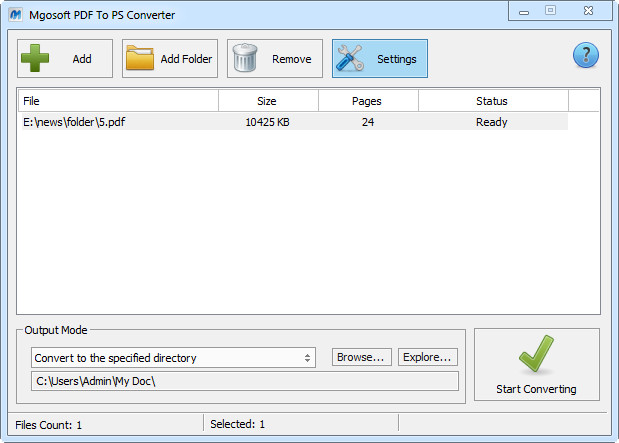Click the Mgosoft app icon in title bar
The image size is (619, 443).
click(x=15, y=15)
